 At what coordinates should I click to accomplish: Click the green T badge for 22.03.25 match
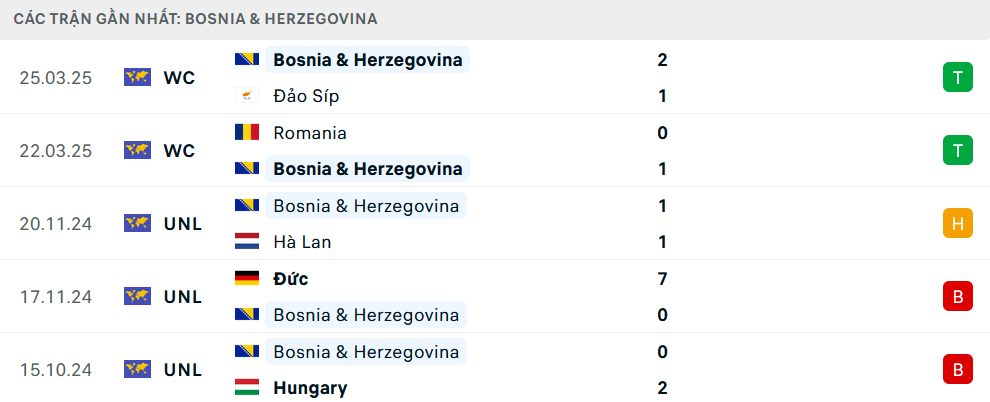pyautogui.click(x=958, y=151)
